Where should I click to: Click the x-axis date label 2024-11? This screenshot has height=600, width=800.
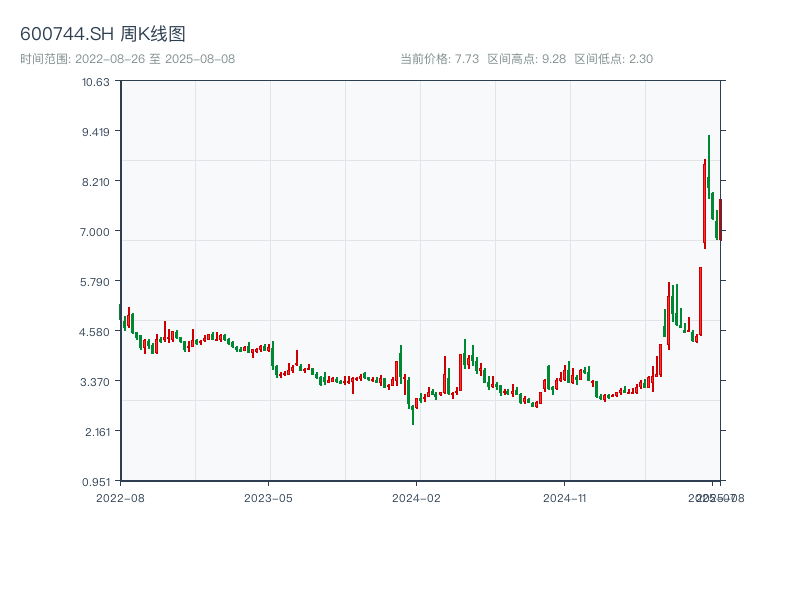tap(565, 498)
